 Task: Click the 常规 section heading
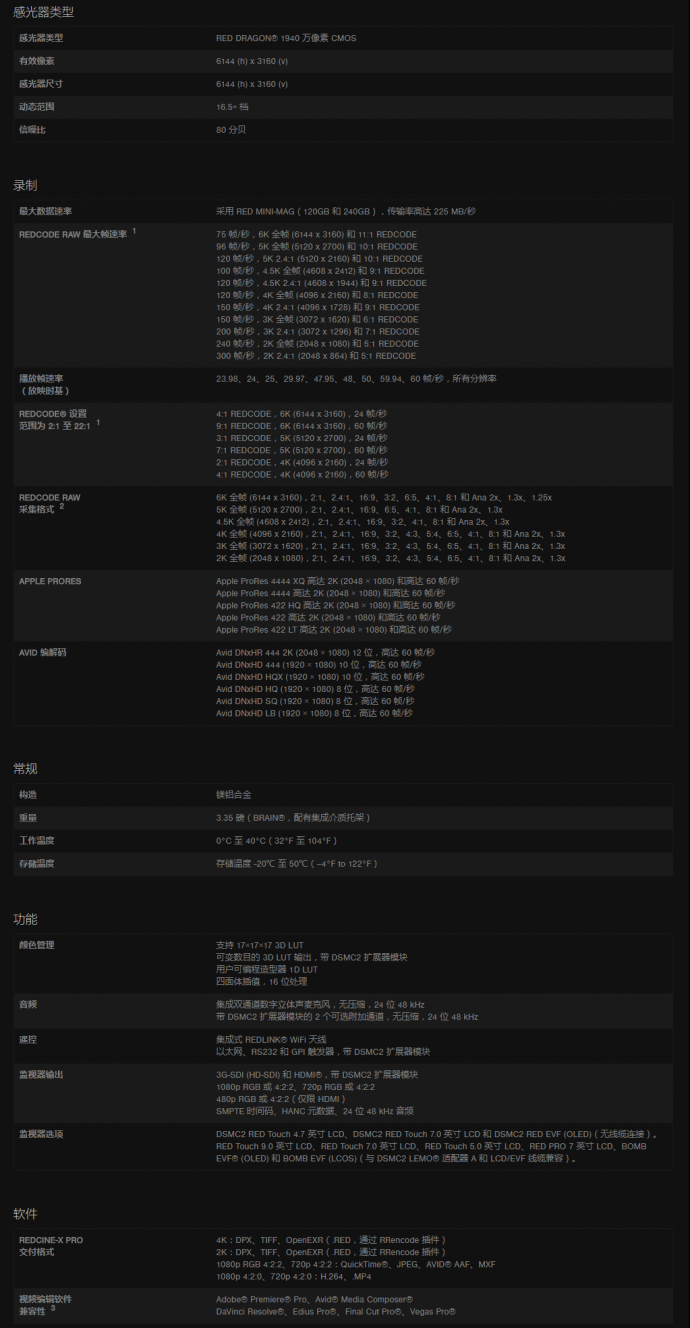25,769
